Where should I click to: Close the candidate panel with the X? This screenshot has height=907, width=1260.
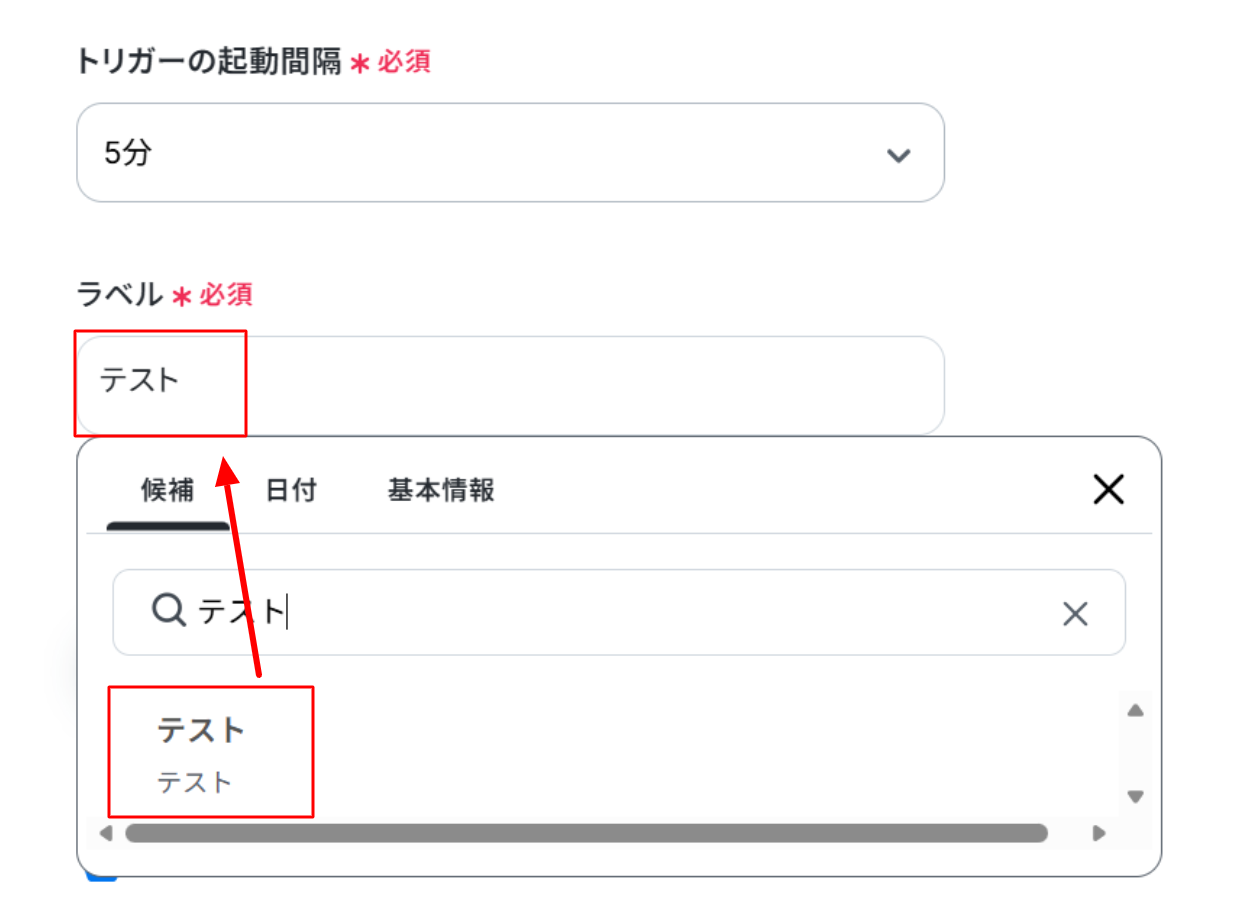click(1109, 489)
